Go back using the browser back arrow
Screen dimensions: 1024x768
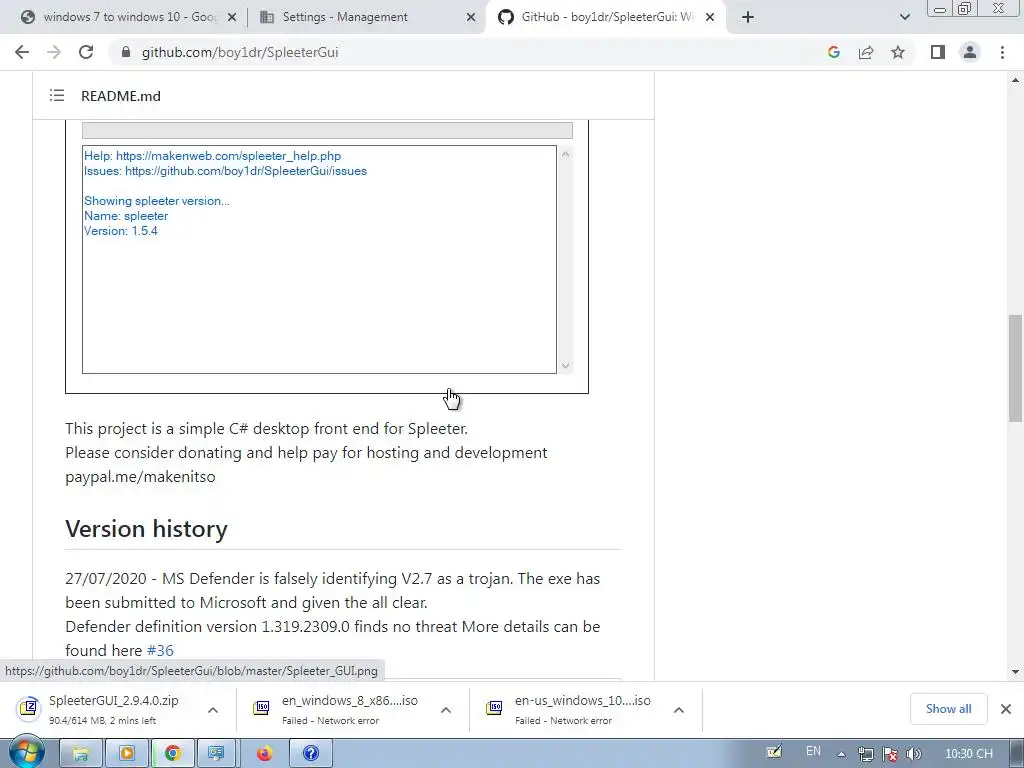(22, 52)
